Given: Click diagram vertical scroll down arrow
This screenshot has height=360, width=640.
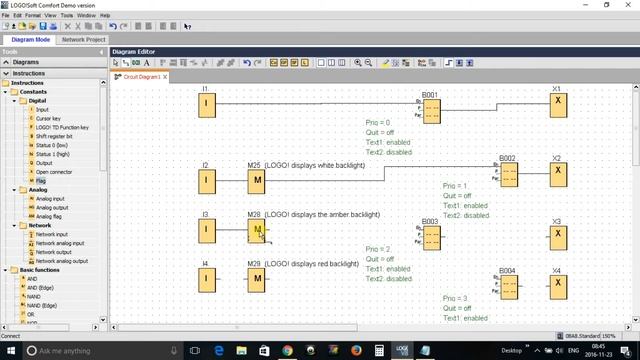Looking at the screenshot, I should (x=636, y=320).
